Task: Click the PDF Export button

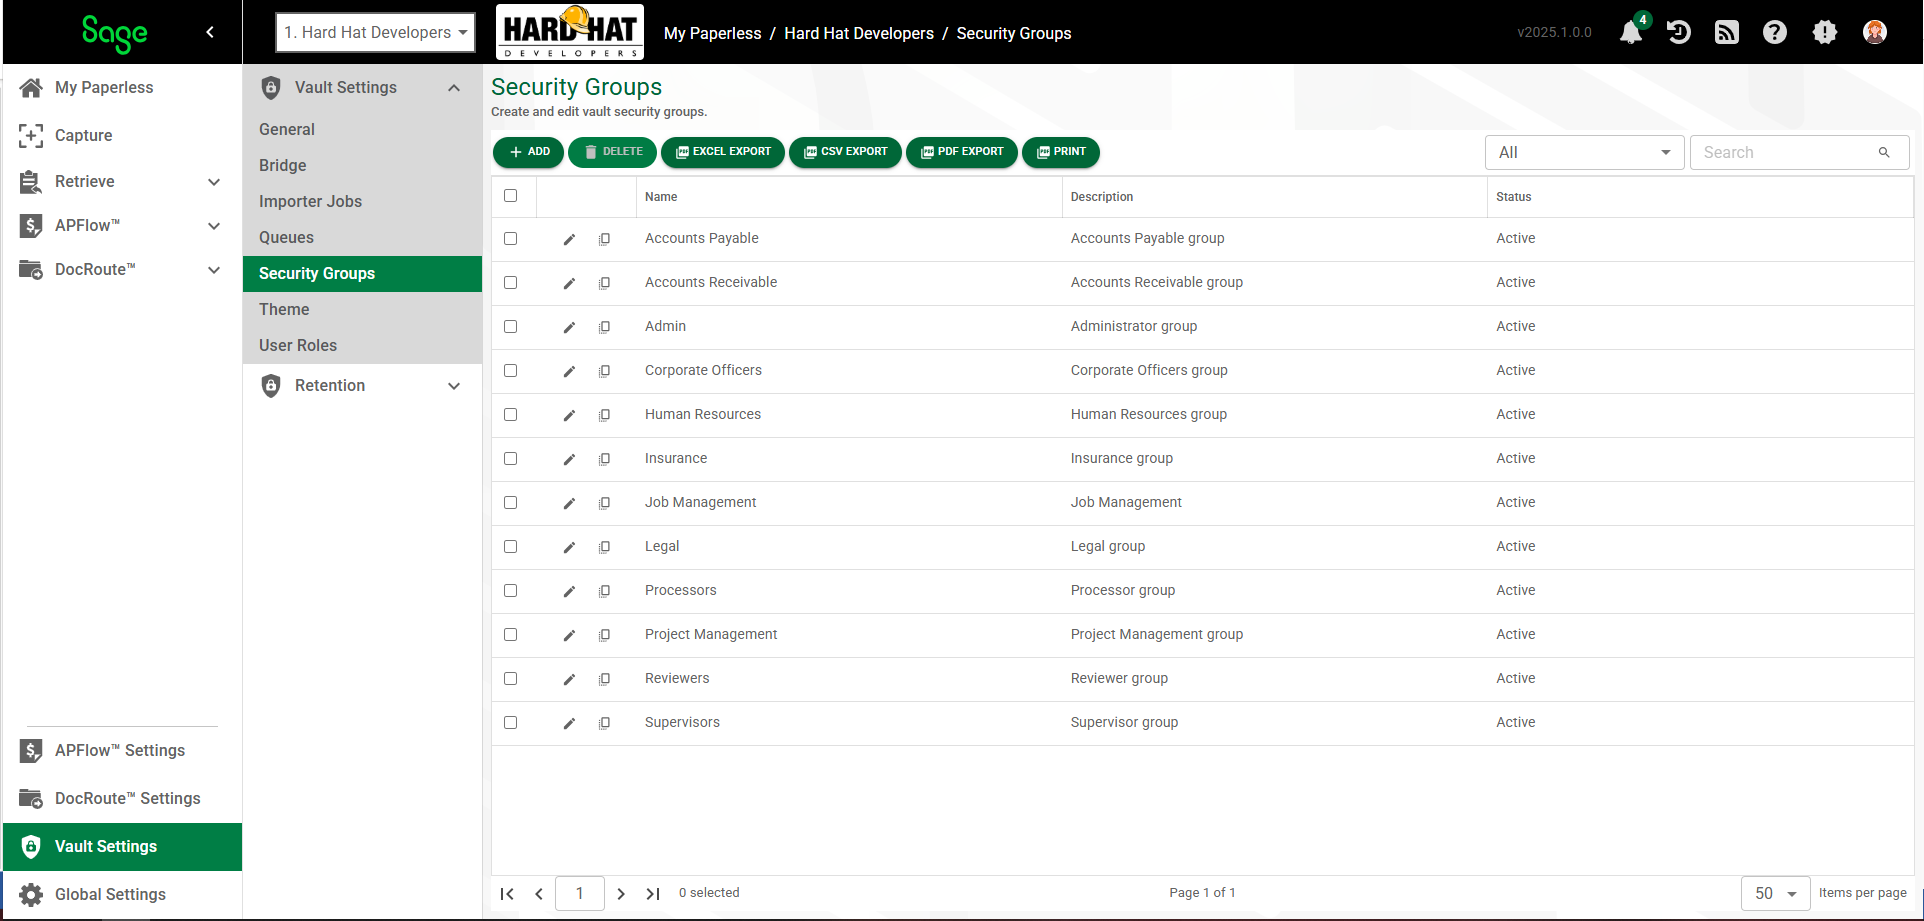Action: (x=962, y=152)
